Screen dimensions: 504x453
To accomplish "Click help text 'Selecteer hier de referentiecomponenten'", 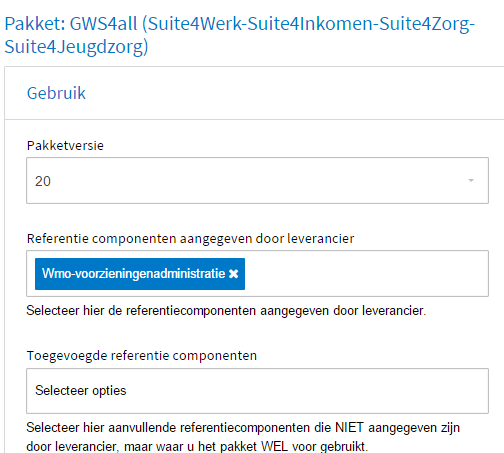I will [x=226, y=310].
